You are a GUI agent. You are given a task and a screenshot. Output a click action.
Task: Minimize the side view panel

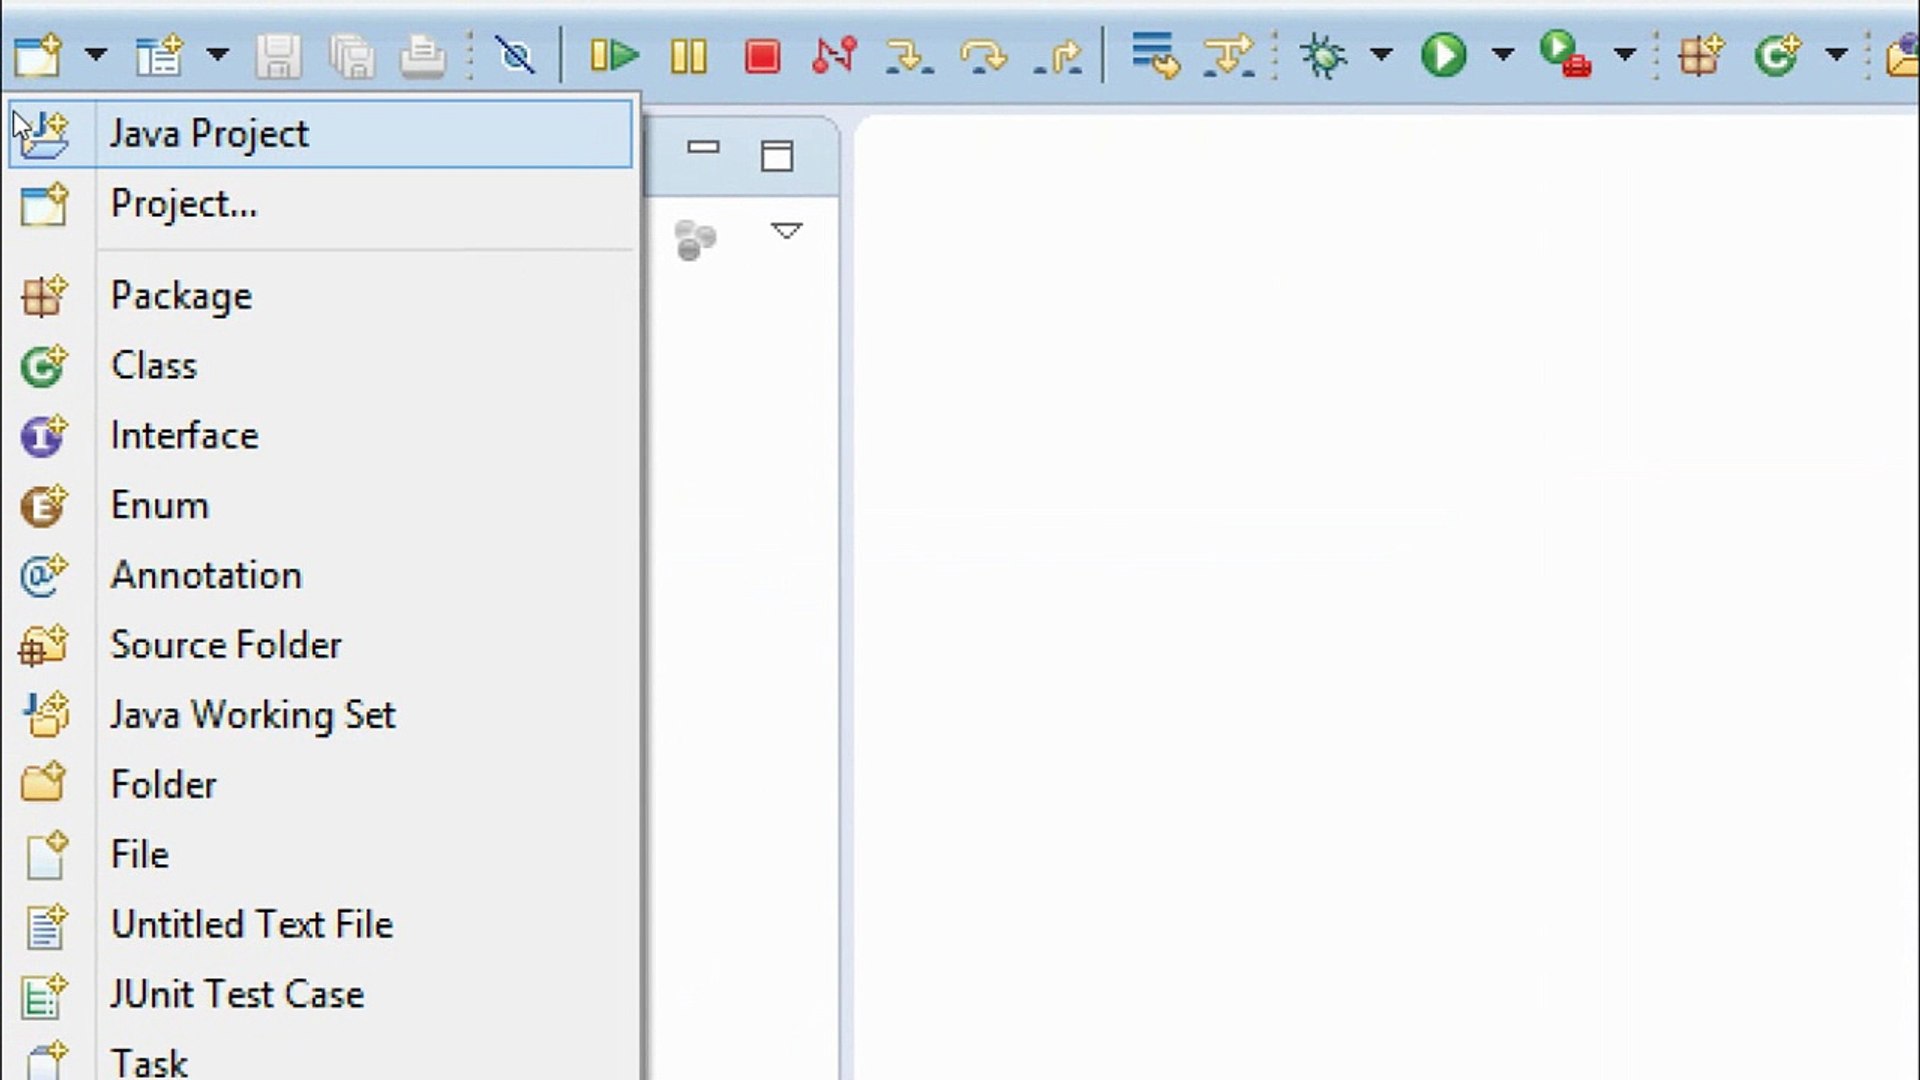click(704, 148)
